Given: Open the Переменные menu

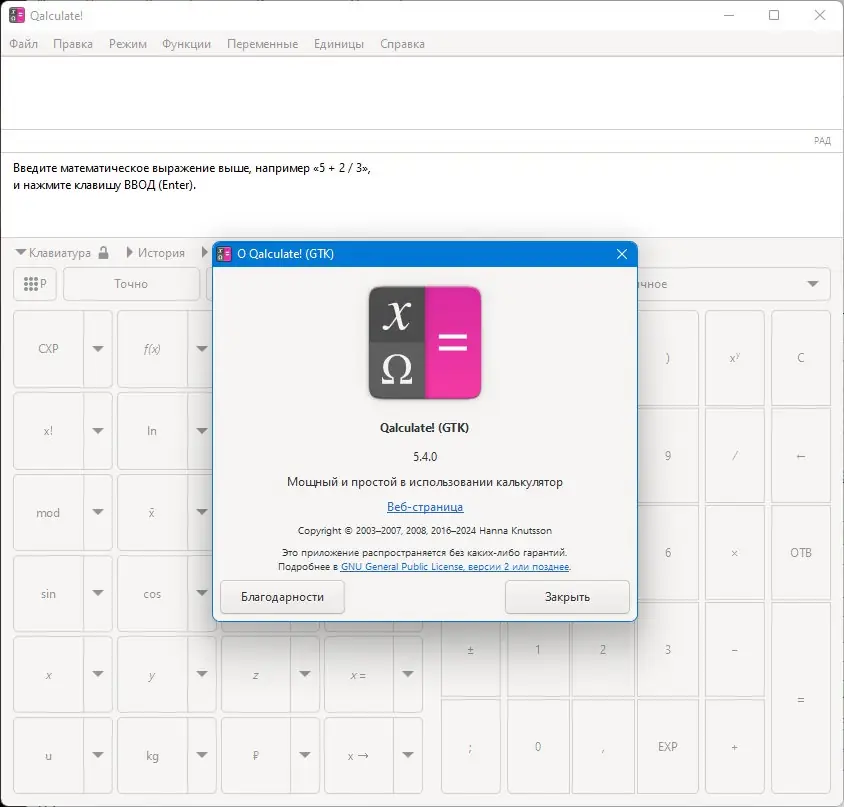Looking at the screenshot, I should coord(262,44).
